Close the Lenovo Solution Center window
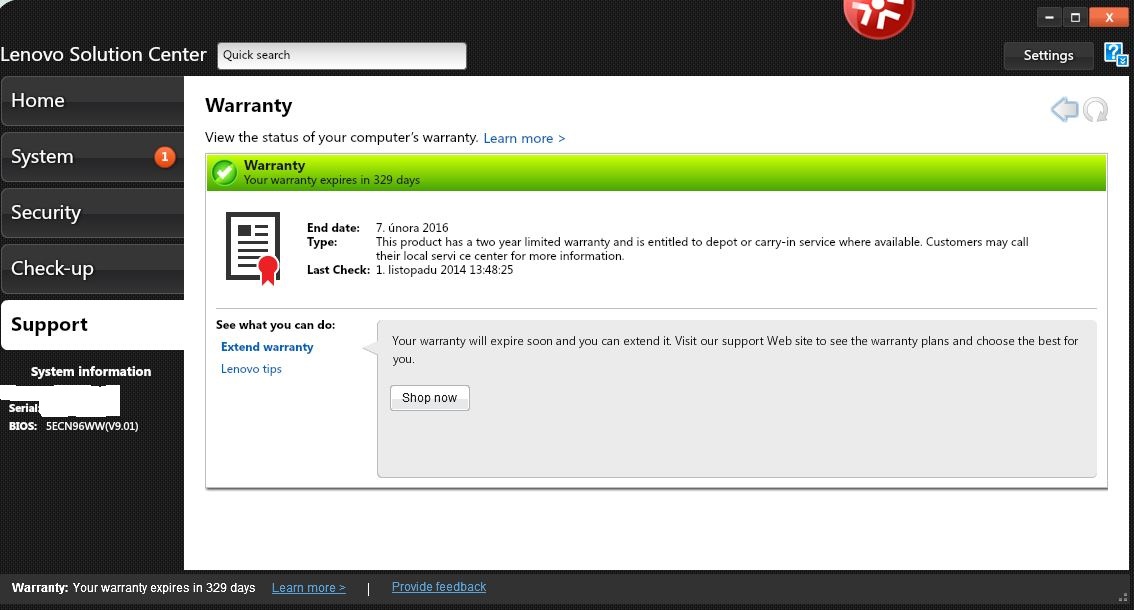Screen dimensions: 1134x610 pos(1109,17)
